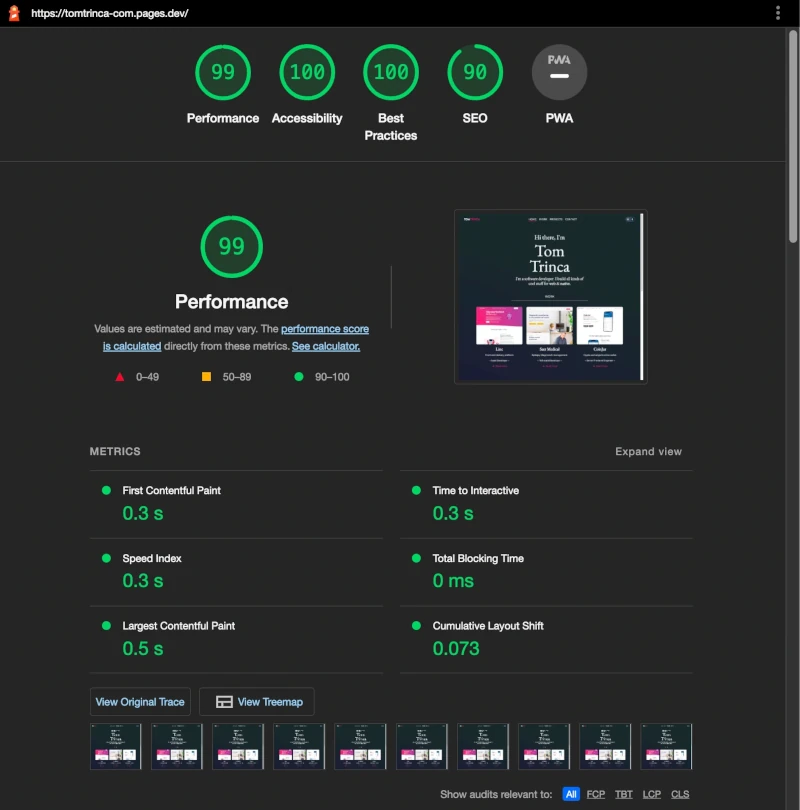Click the Performance score gauge 99
The width and height of the screenshot is (800, 810).
pyautogui.click(x=223, y=72)
